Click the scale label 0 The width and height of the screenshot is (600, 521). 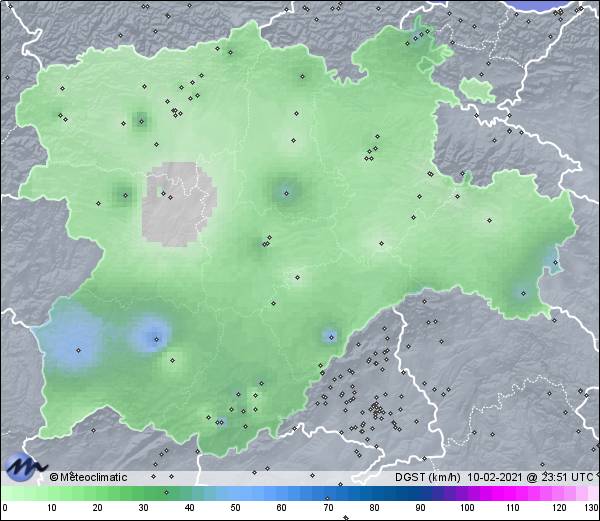click(5, 508)
